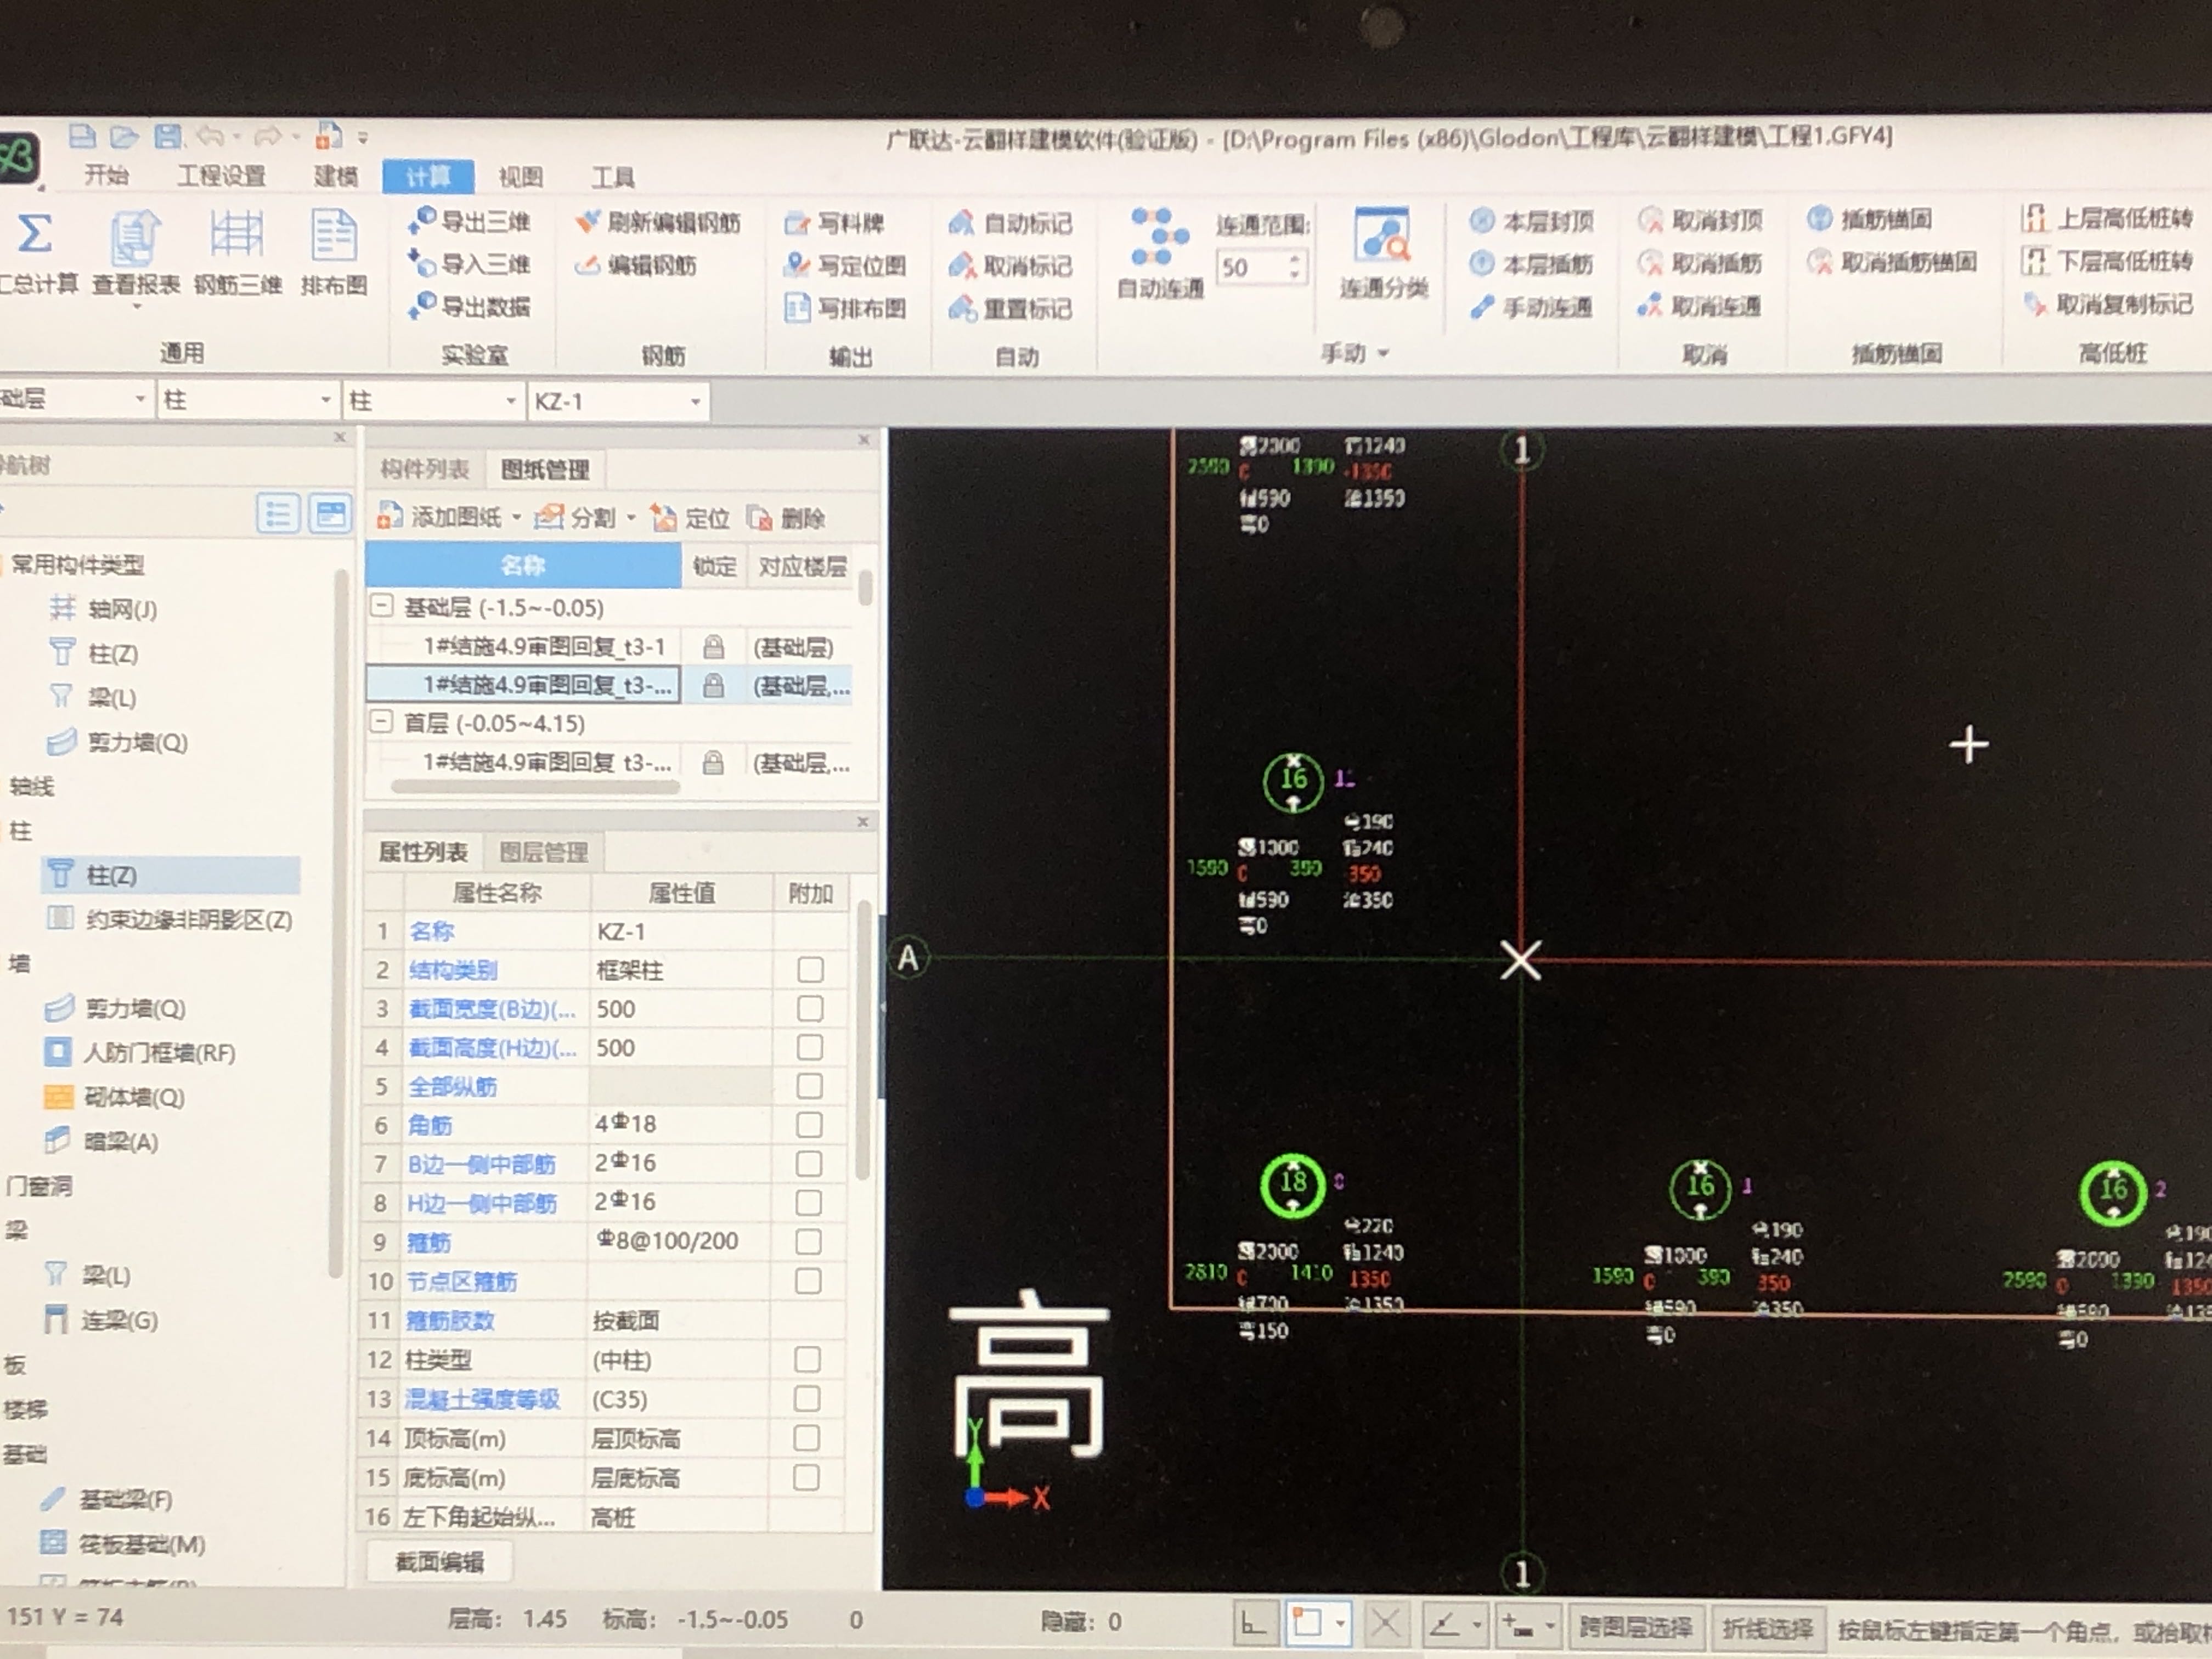
Task: Select 筏板基础(M) in tree
Action: [122, 1544]
